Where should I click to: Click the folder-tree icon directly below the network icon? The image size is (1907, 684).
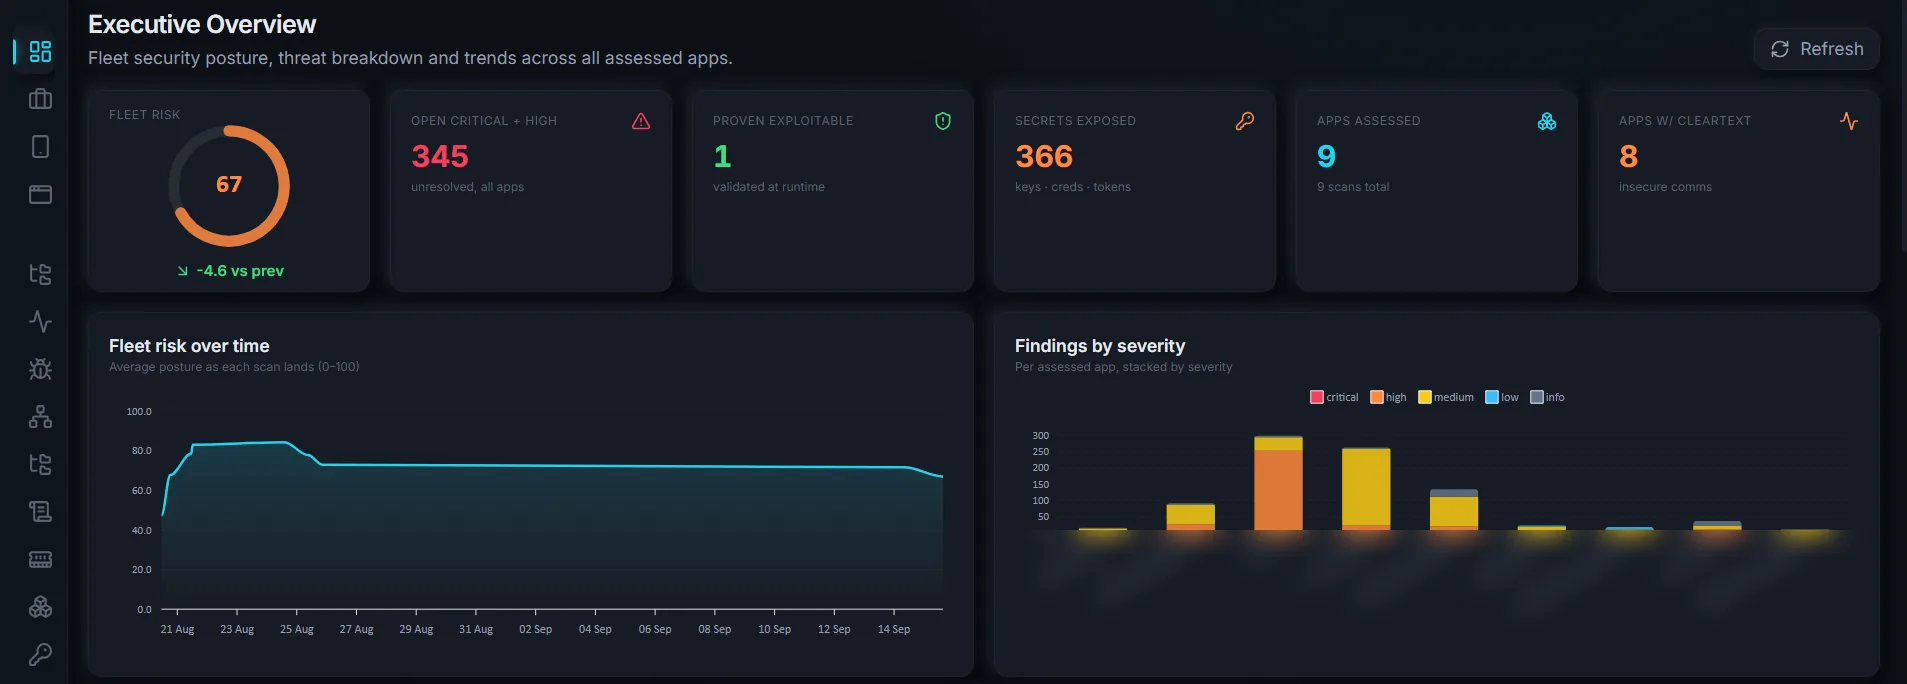tap(40, 464)
